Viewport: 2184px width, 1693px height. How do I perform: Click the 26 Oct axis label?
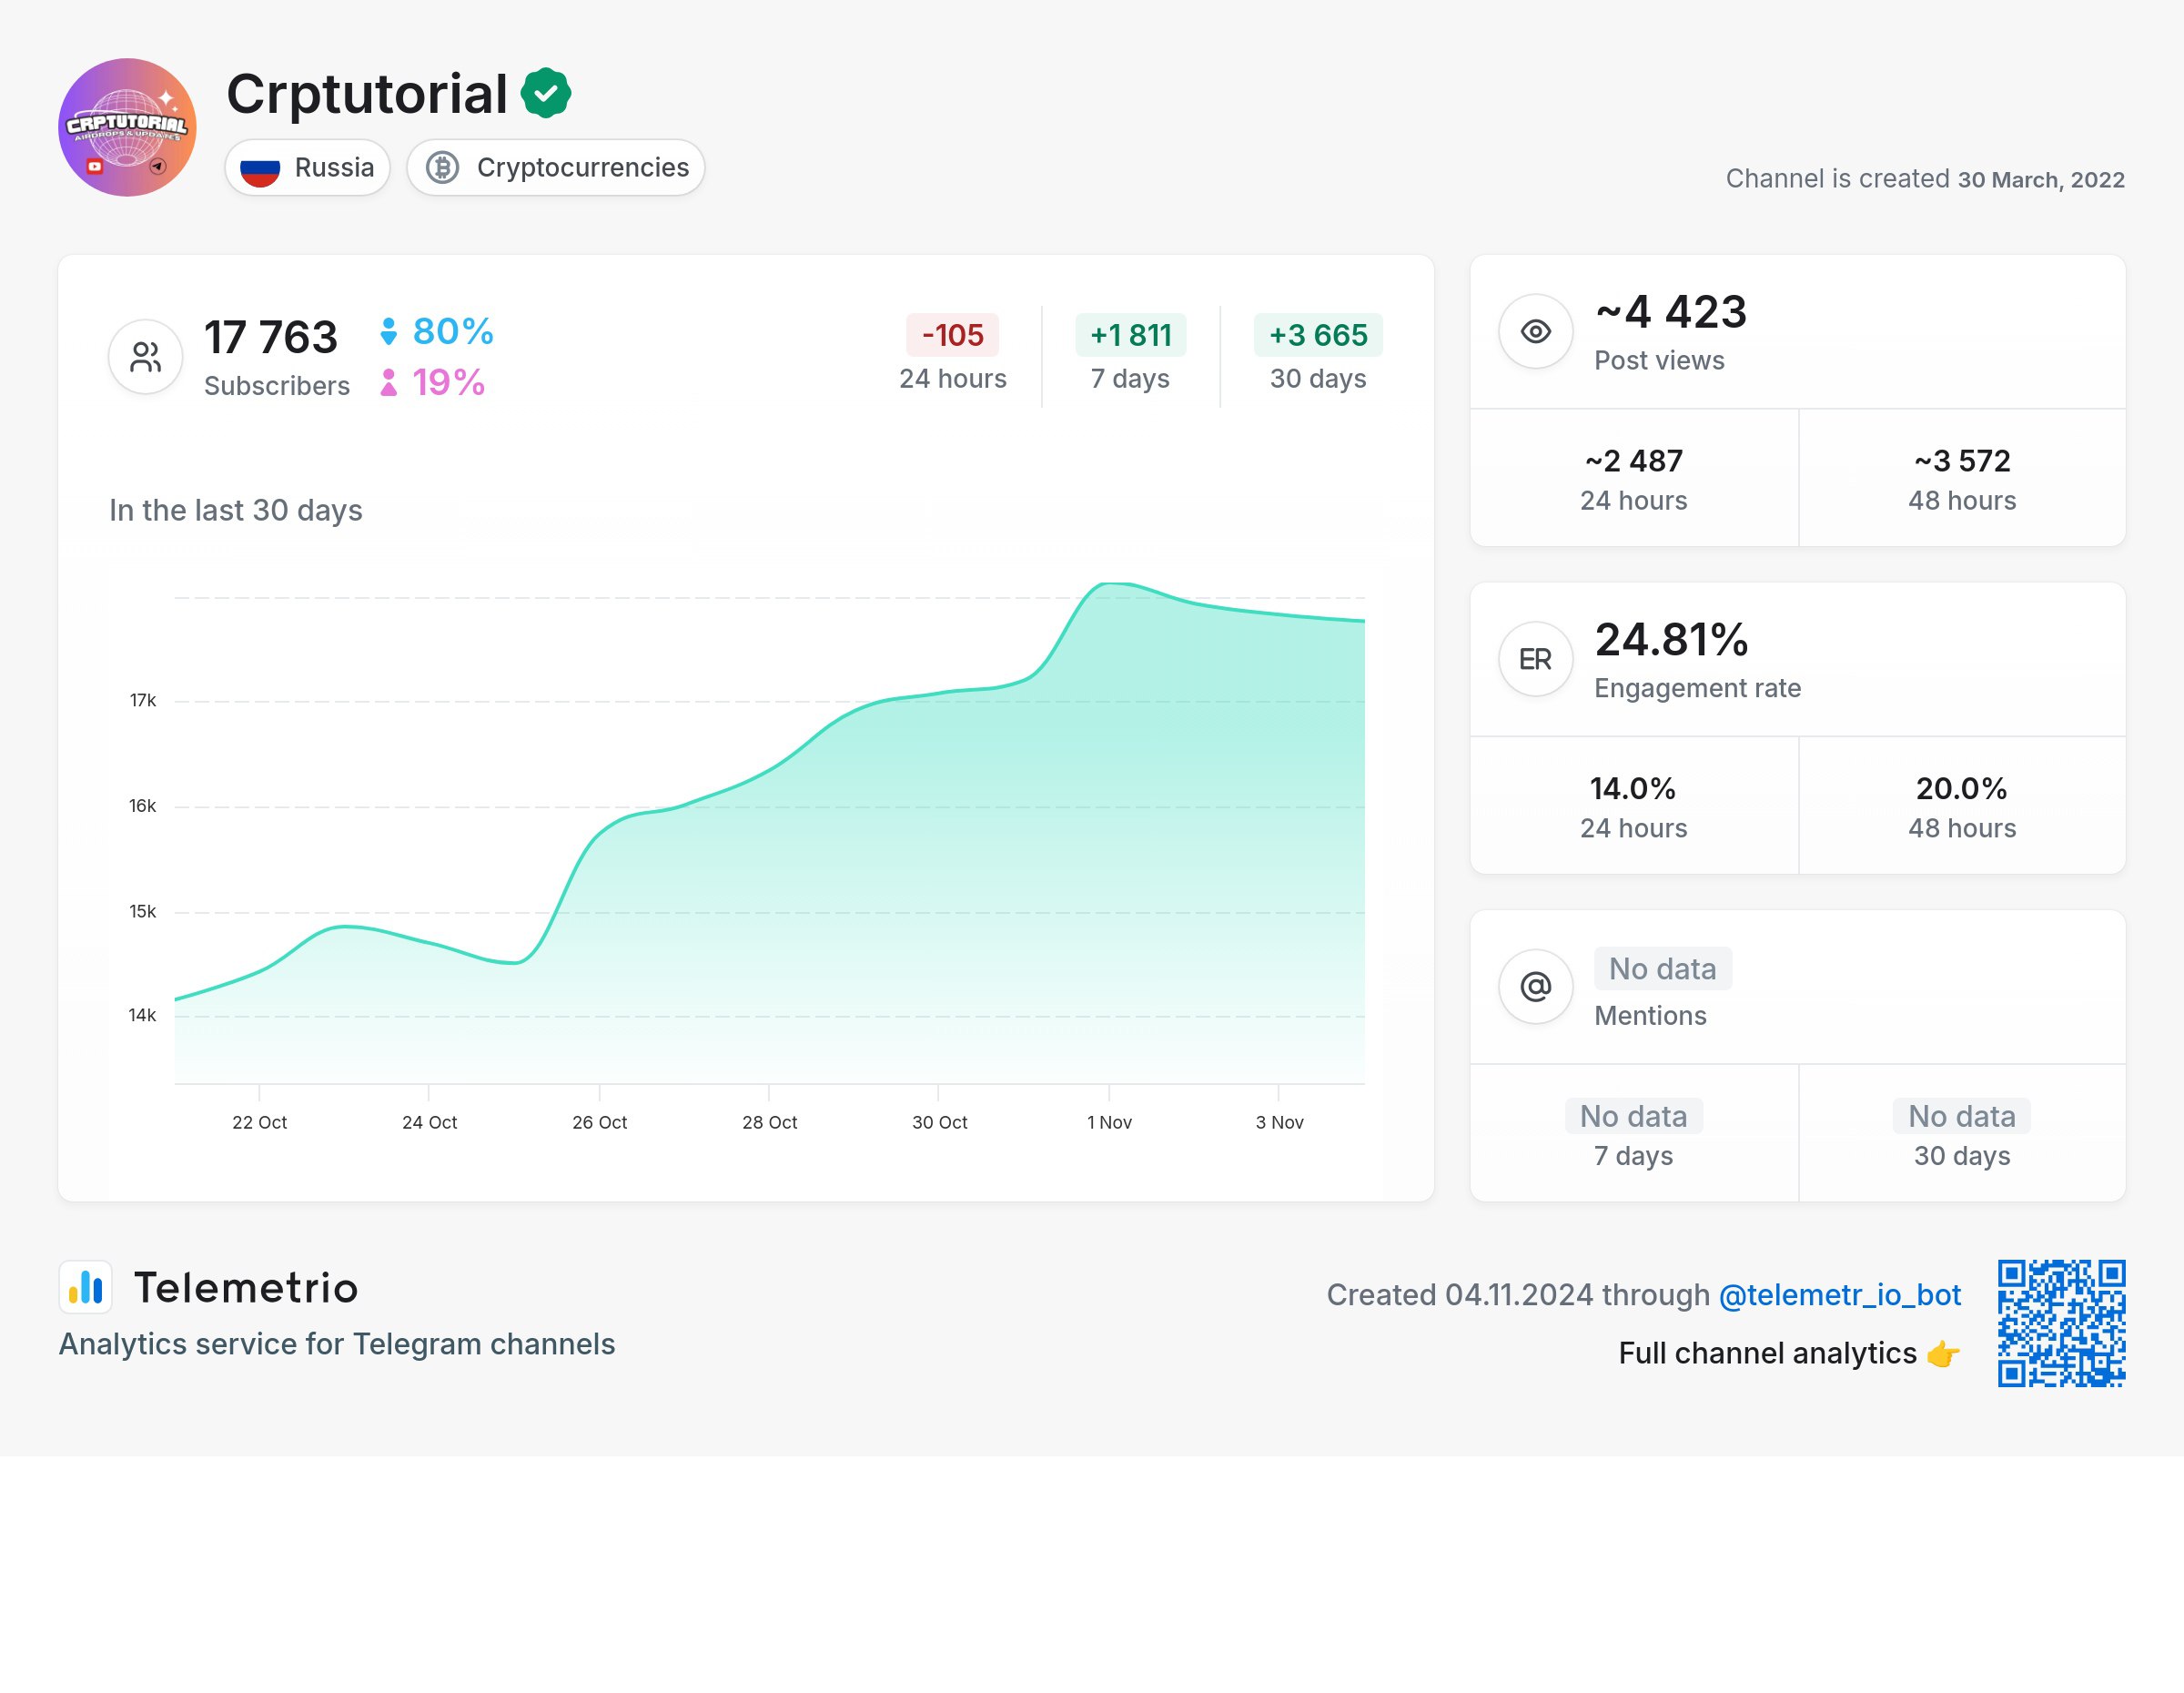click(x=600, y=1123)
